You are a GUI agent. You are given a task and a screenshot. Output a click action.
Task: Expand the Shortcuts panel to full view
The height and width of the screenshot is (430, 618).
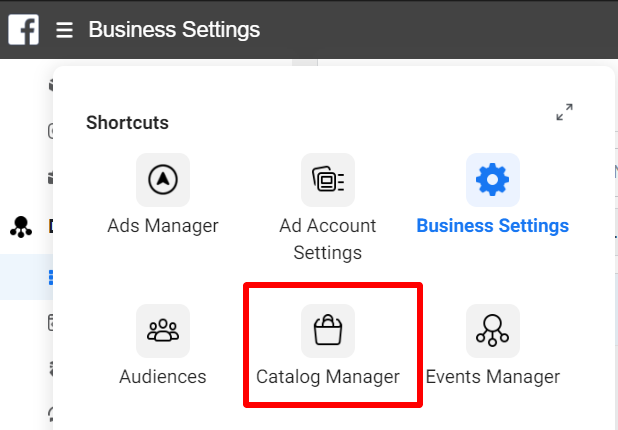point(564,112)
